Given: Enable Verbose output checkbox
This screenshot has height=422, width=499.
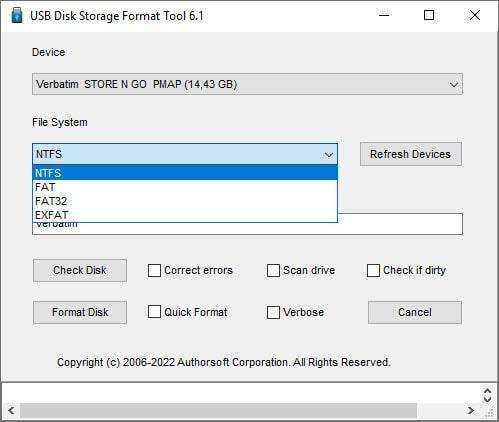Looking at the screenshot, I should 273,312.
